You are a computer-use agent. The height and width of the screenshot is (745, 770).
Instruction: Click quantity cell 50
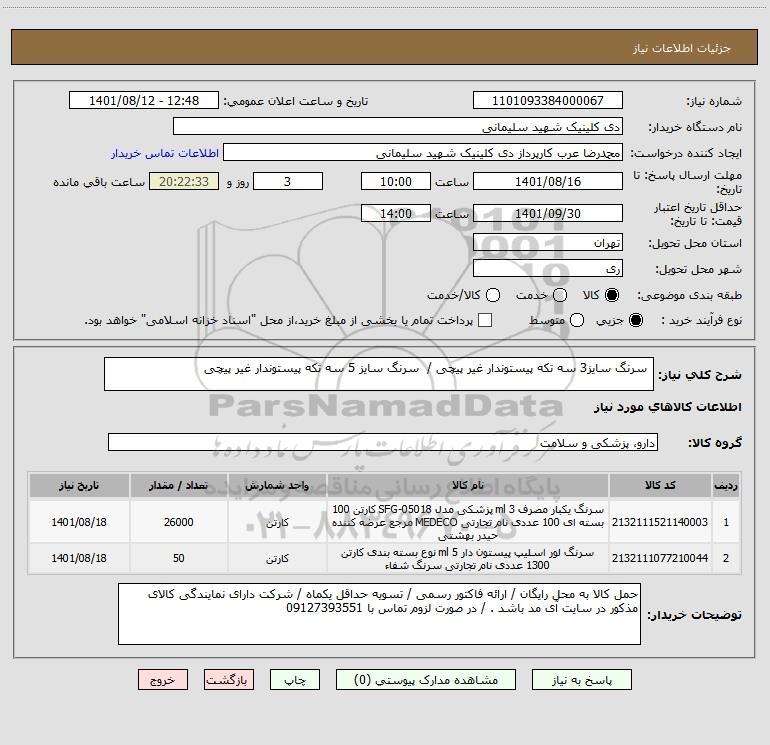(179, 558)
